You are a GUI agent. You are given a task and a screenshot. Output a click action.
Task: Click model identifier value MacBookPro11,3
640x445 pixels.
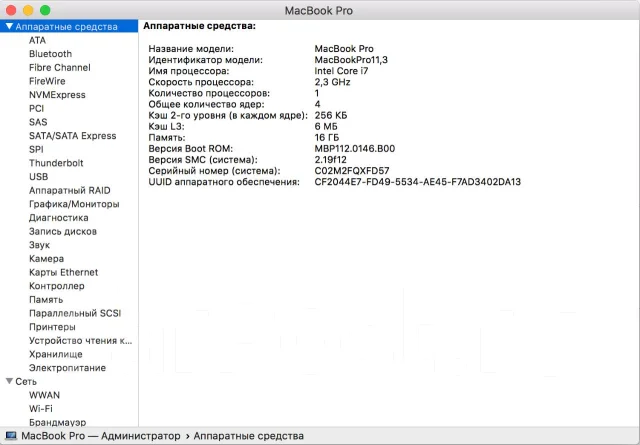351,60
